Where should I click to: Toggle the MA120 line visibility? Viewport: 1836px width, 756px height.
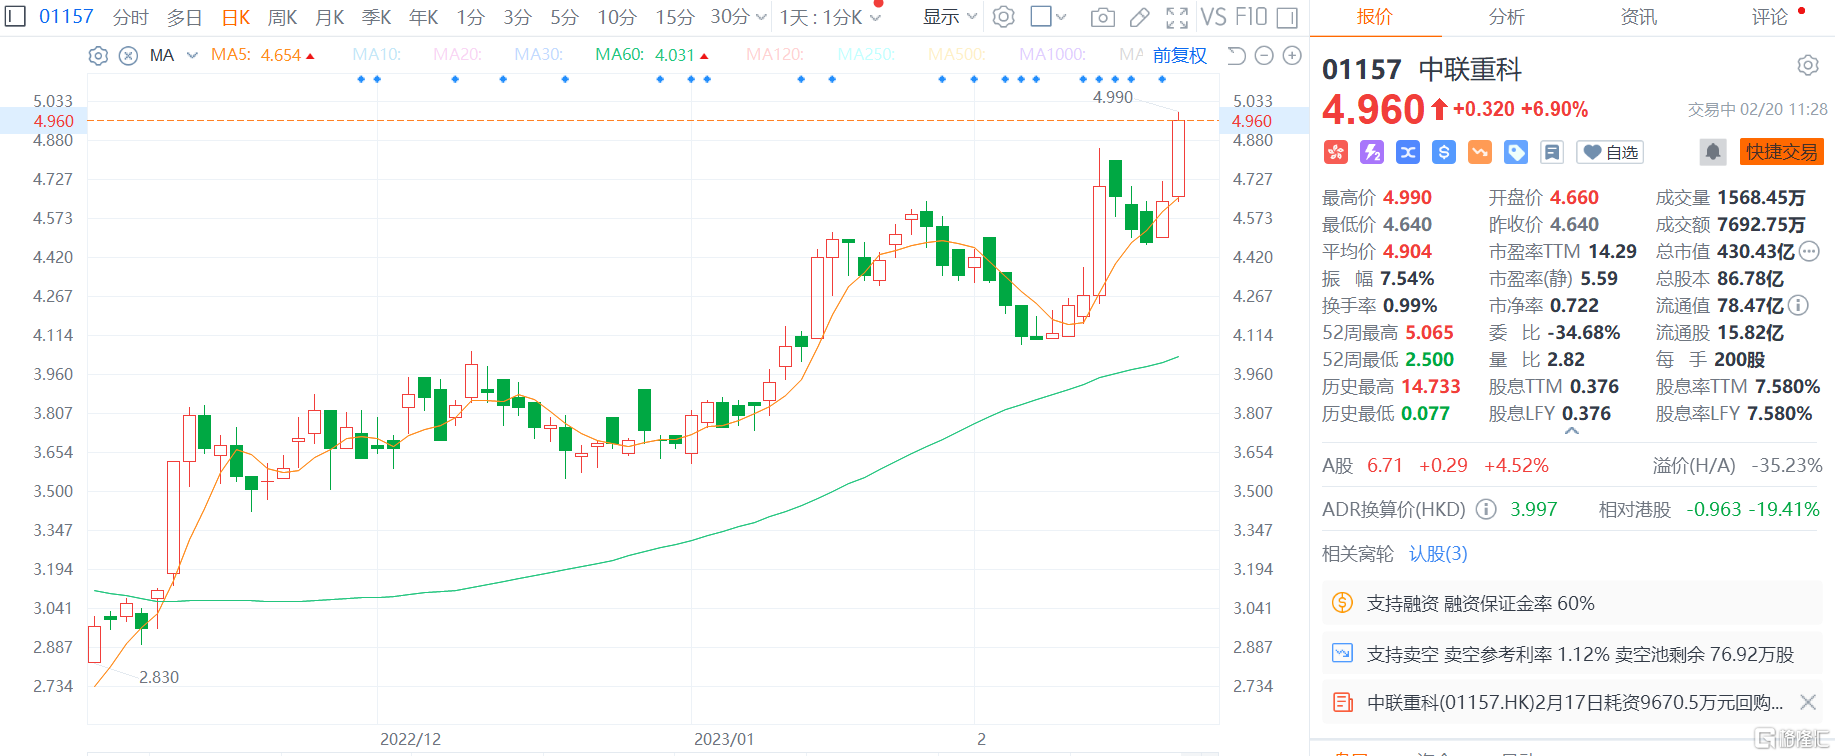pos(774,55)
